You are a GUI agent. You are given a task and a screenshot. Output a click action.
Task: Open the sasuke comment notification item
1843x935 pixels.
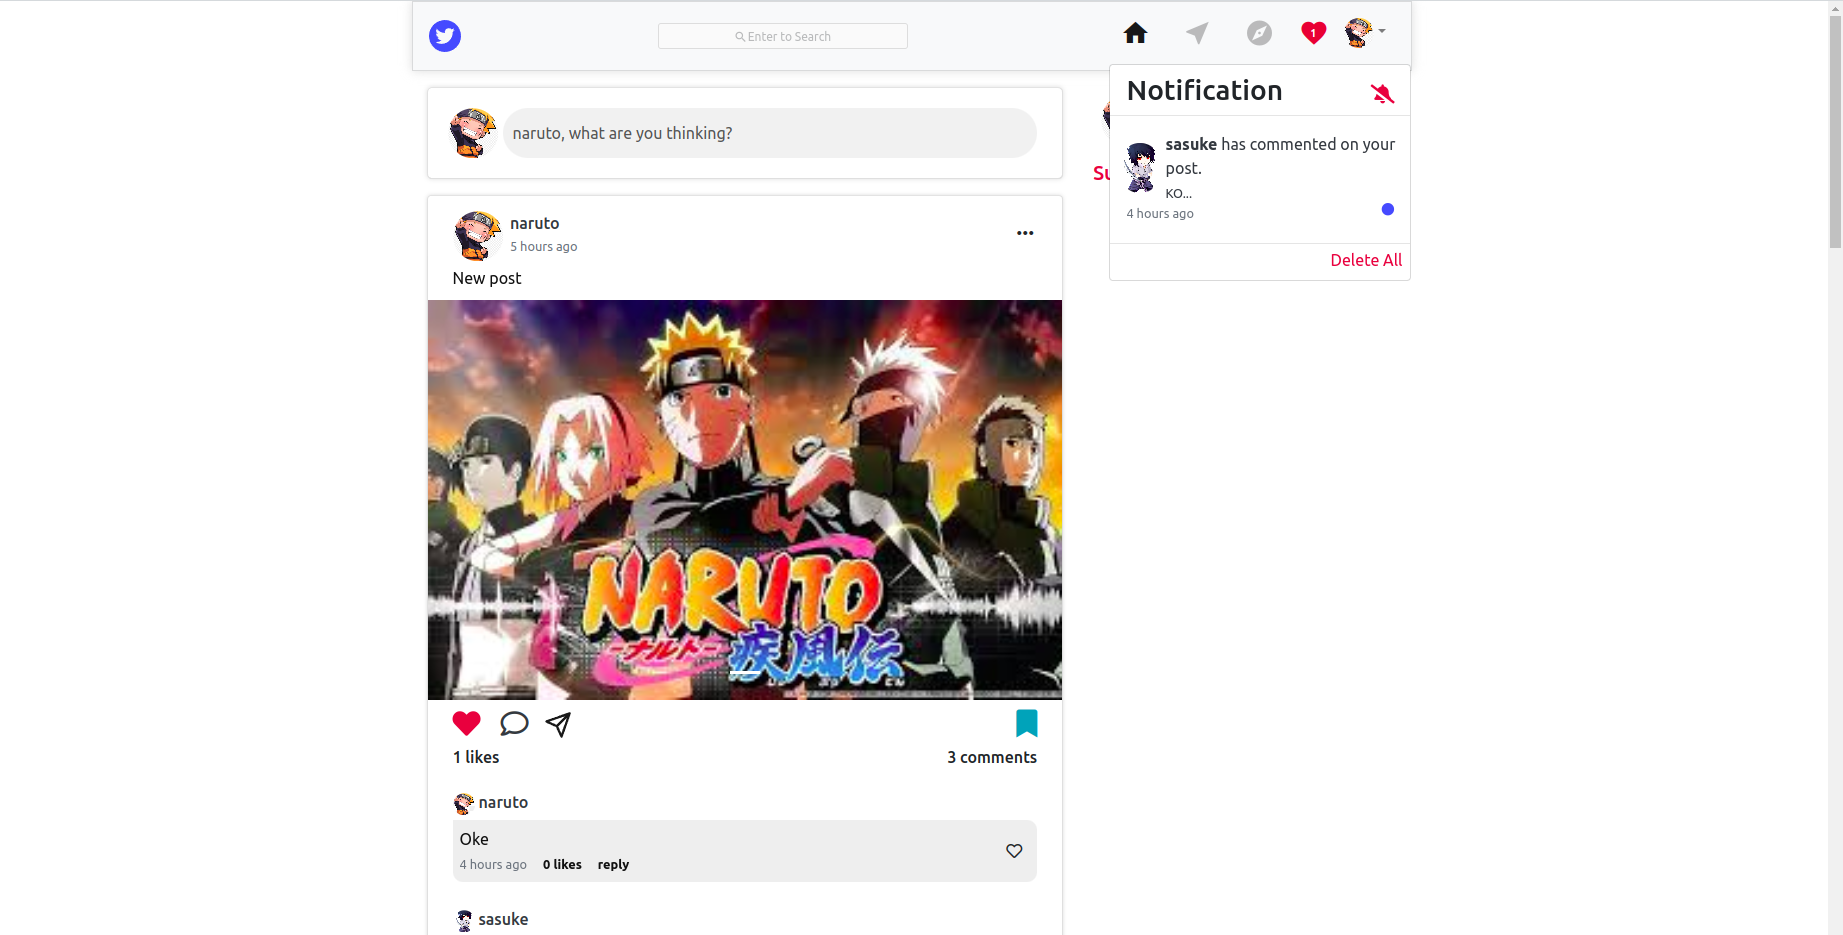coord(1260,179)
